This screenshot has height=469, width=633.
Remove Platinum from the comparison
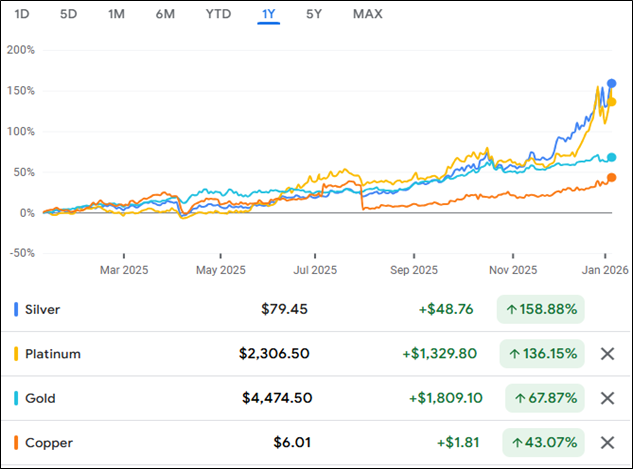(x=606, y=354)
